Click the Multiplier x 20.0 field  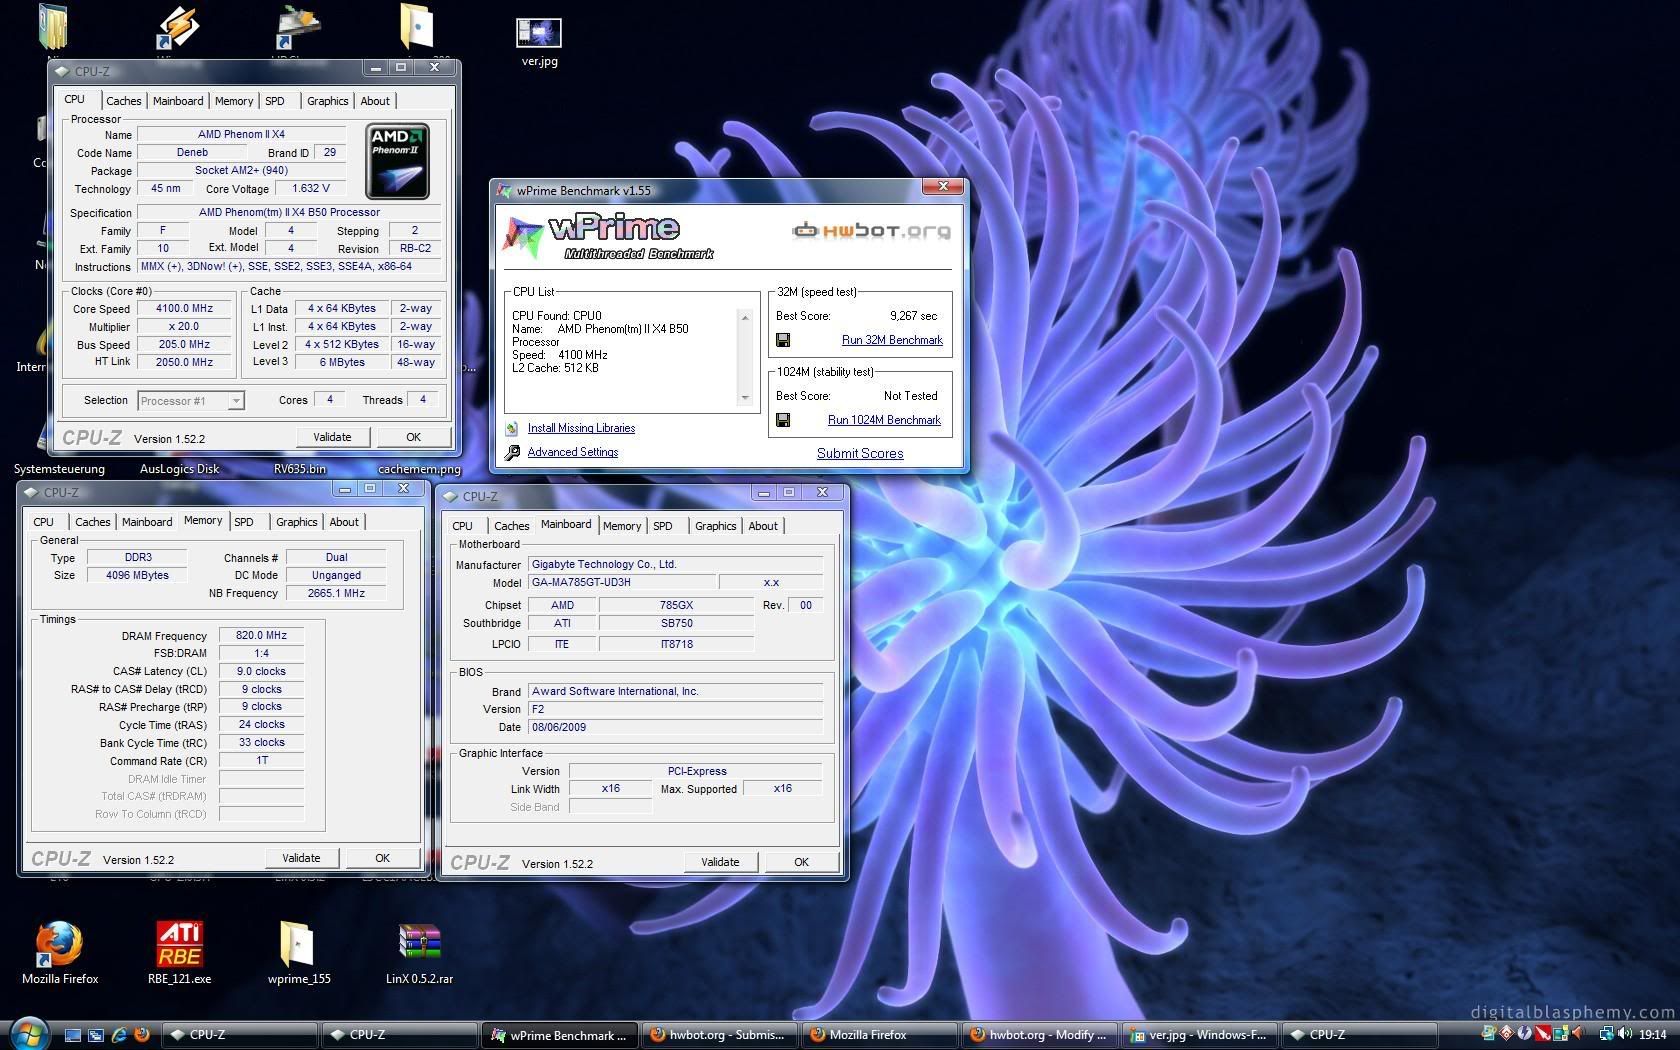tap(184, 327)
